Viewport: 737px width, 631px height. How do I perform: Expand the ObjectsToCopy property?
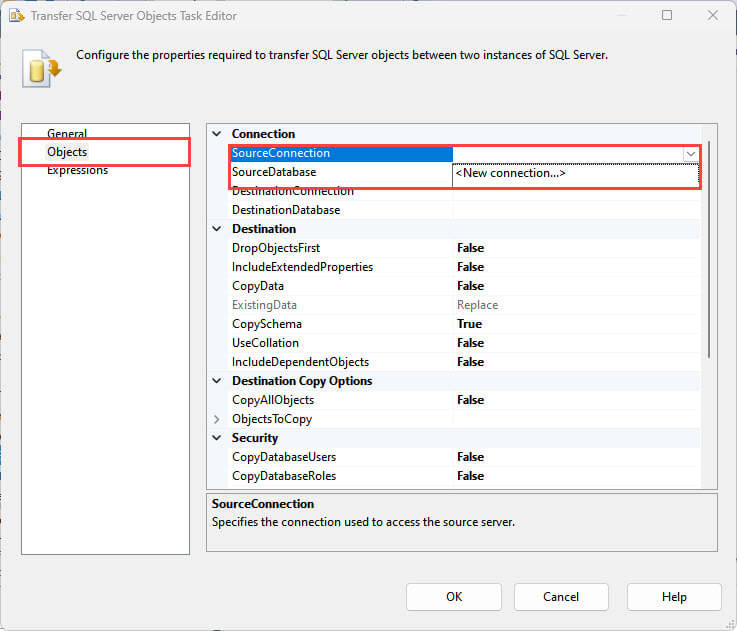tap(217, 419)
